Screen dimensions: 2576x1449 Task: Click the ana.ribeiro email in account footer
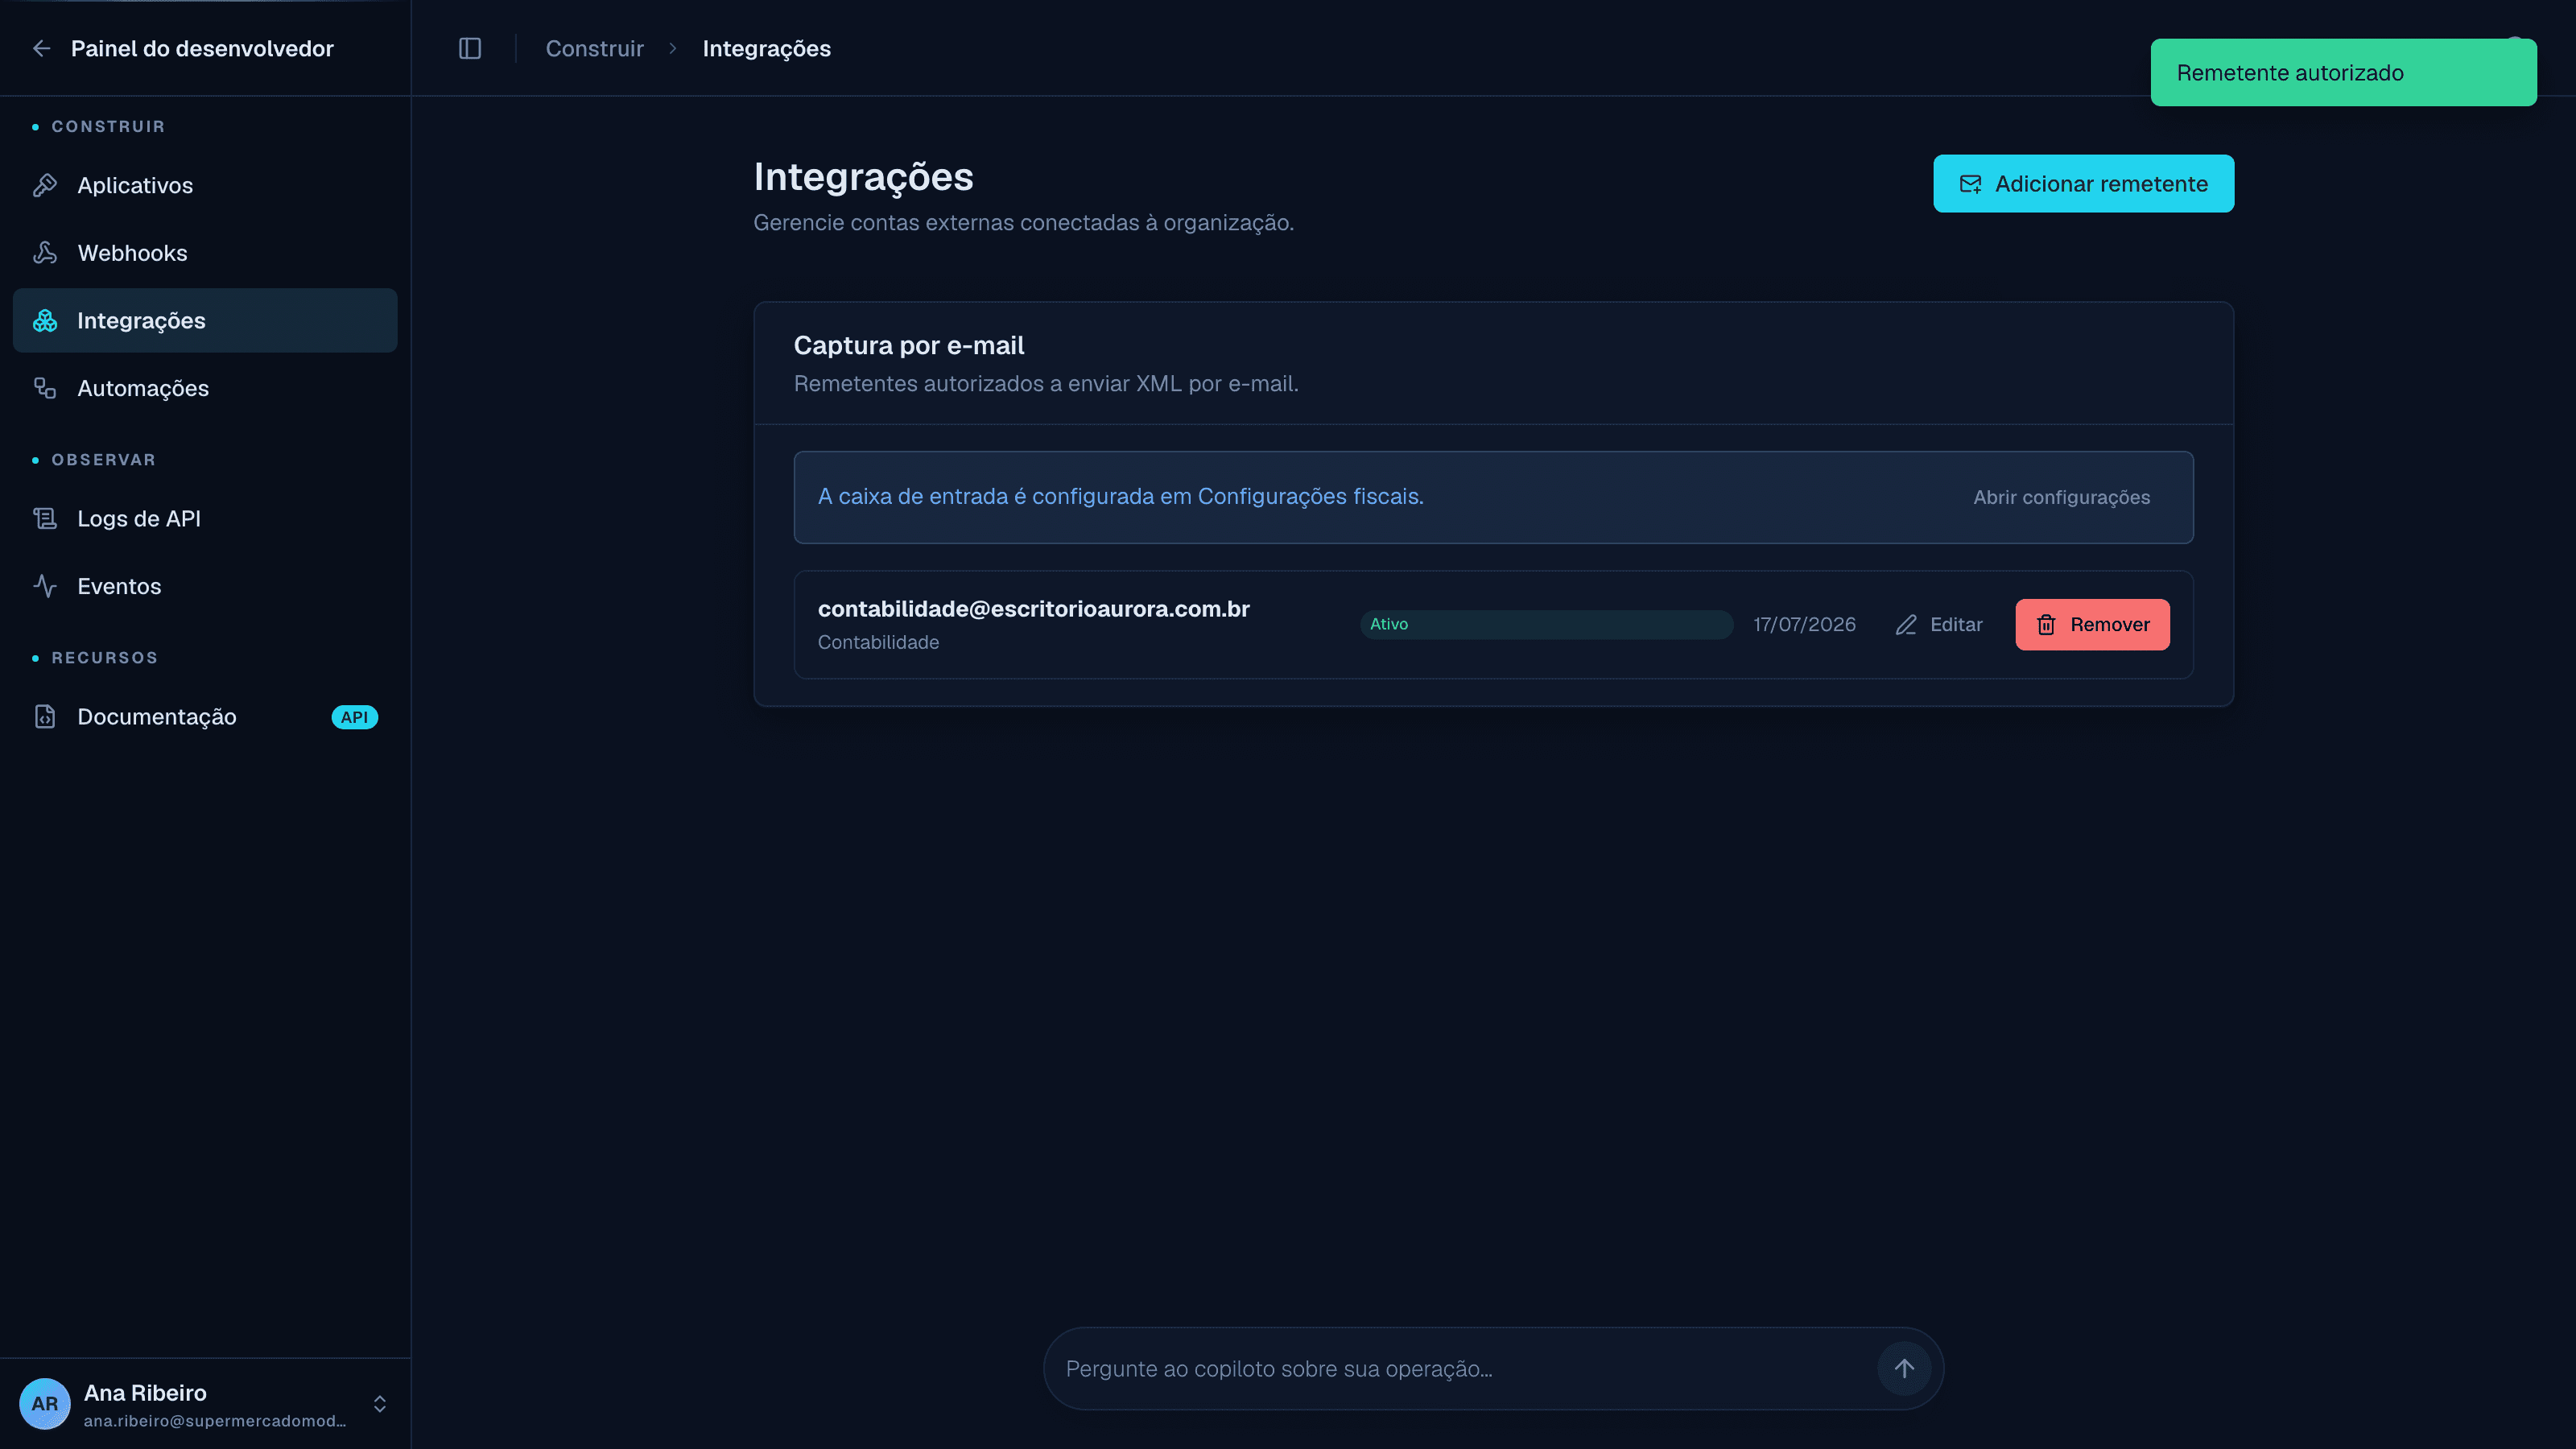(215, 1421)
